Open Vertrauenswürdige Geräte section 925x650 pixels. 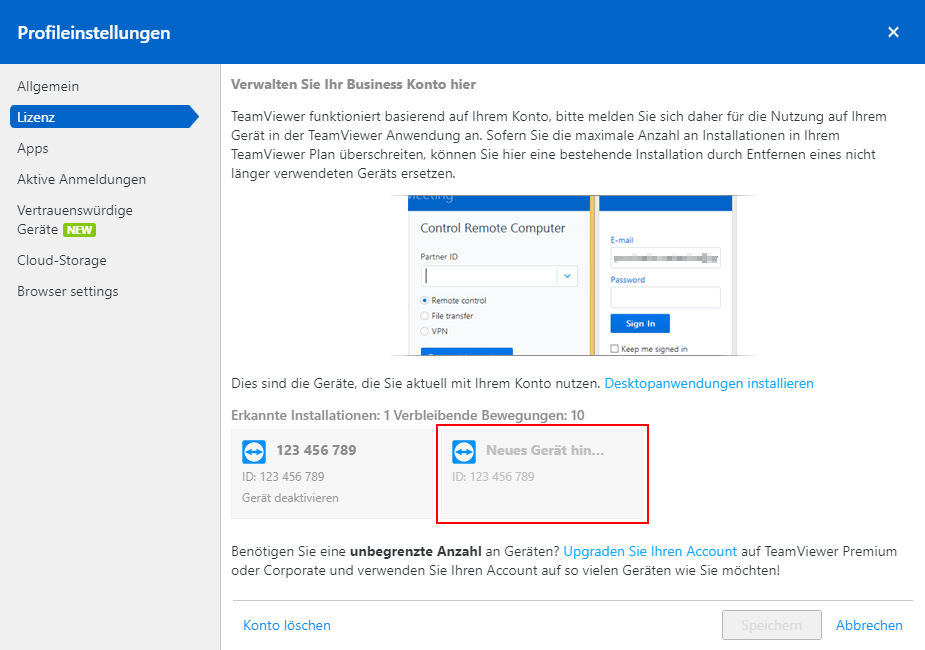point(75,219)
